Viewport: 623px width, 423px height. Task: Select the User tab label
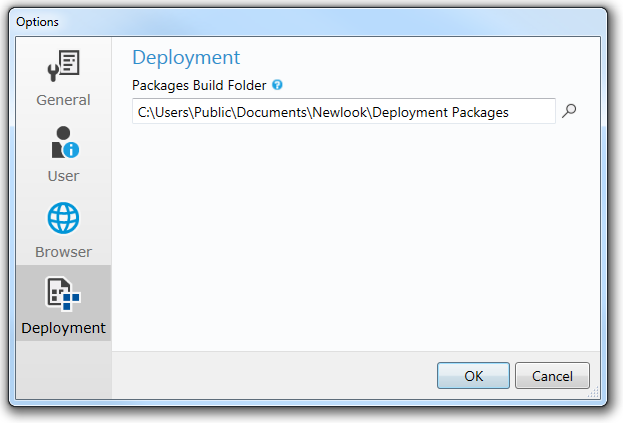tap(63, 176)
